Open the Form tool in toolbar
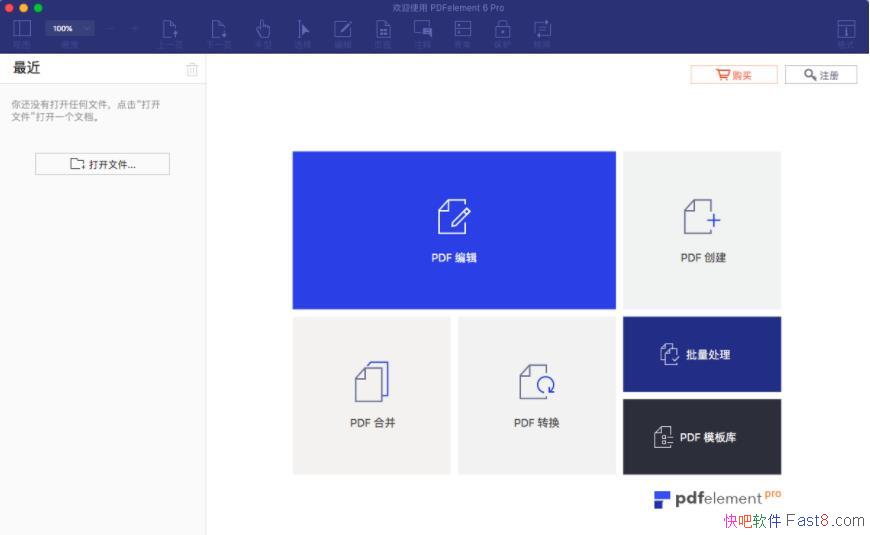The image size is (870, 535). coord(463,29)
